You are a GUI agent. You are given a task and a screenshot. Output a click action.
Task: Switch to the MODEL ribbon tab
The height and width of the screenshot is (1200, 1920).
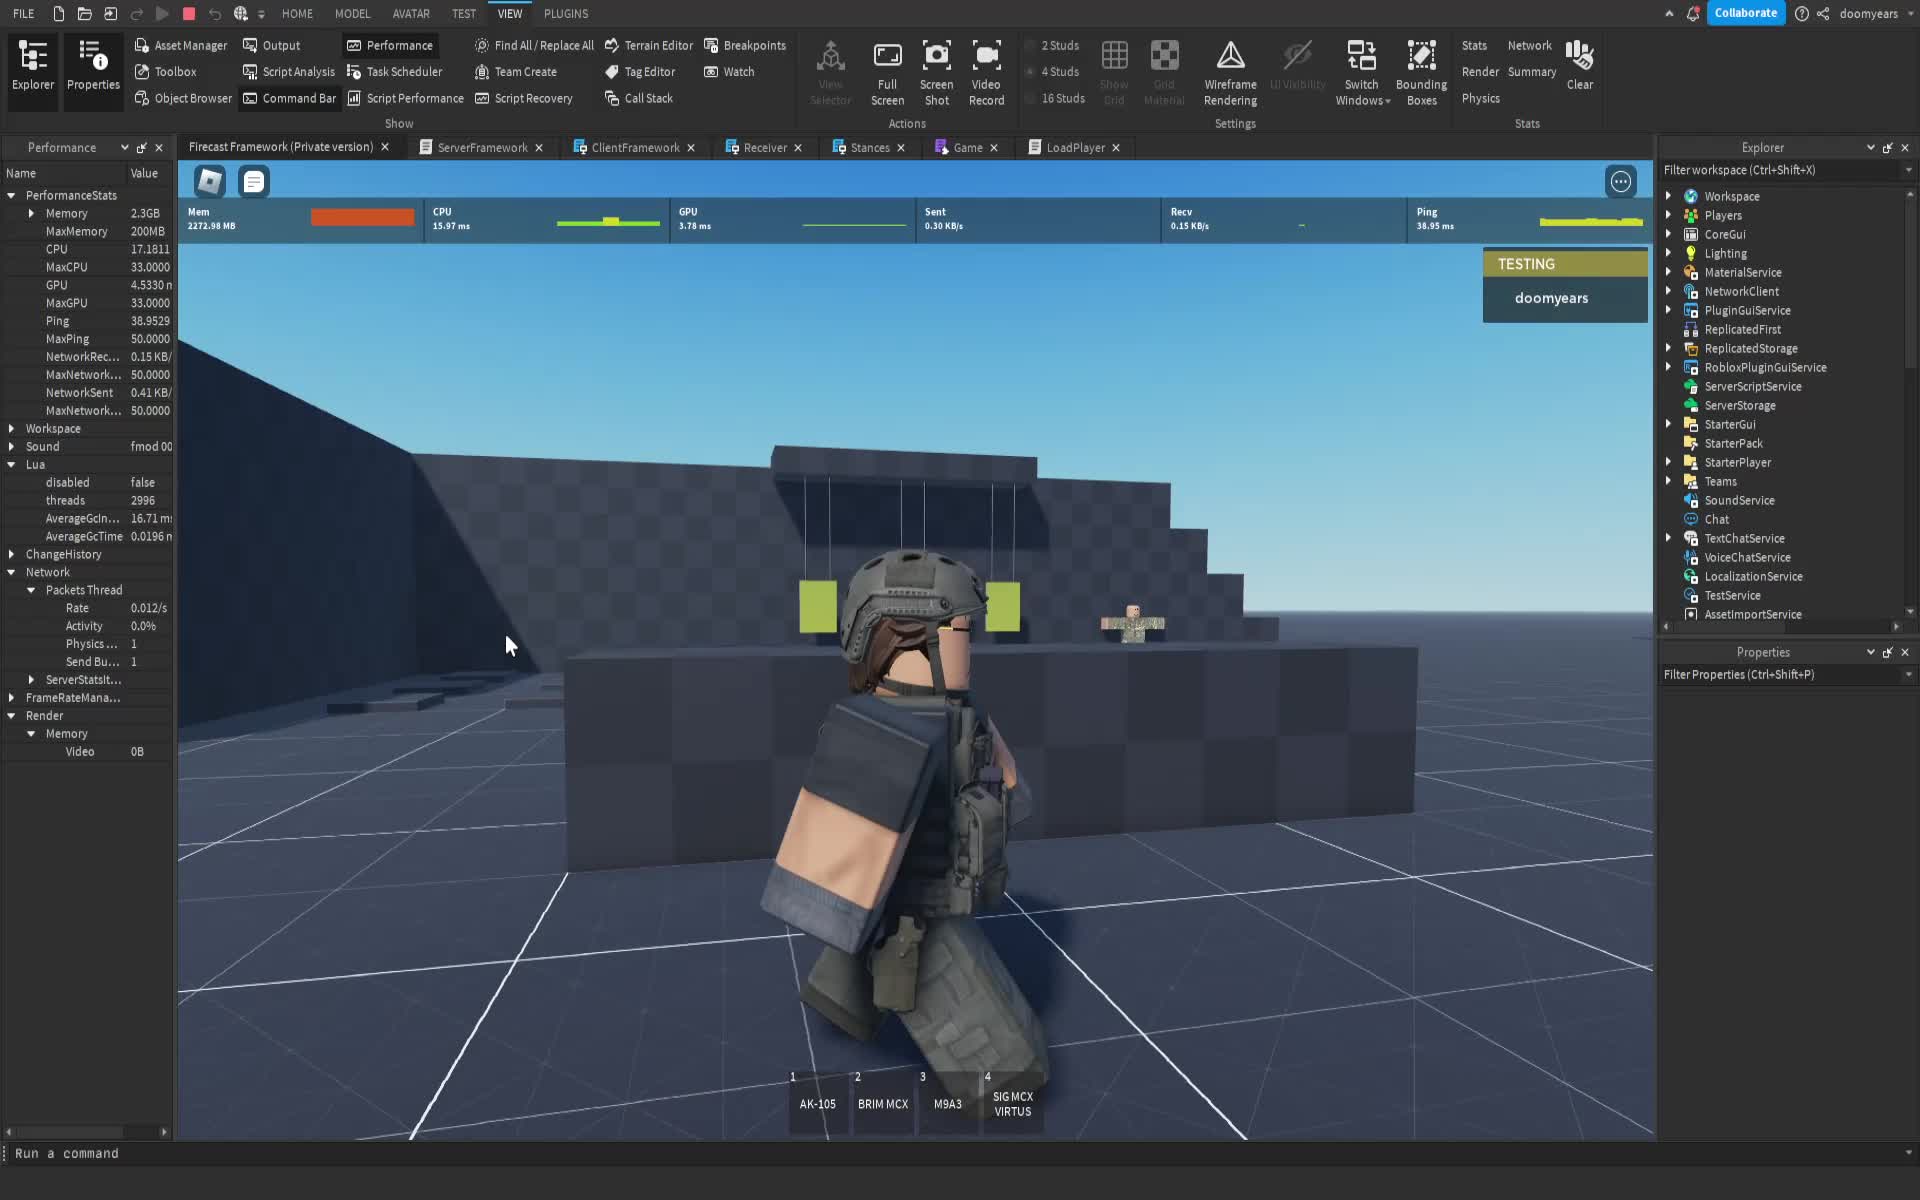coord(352,13)
